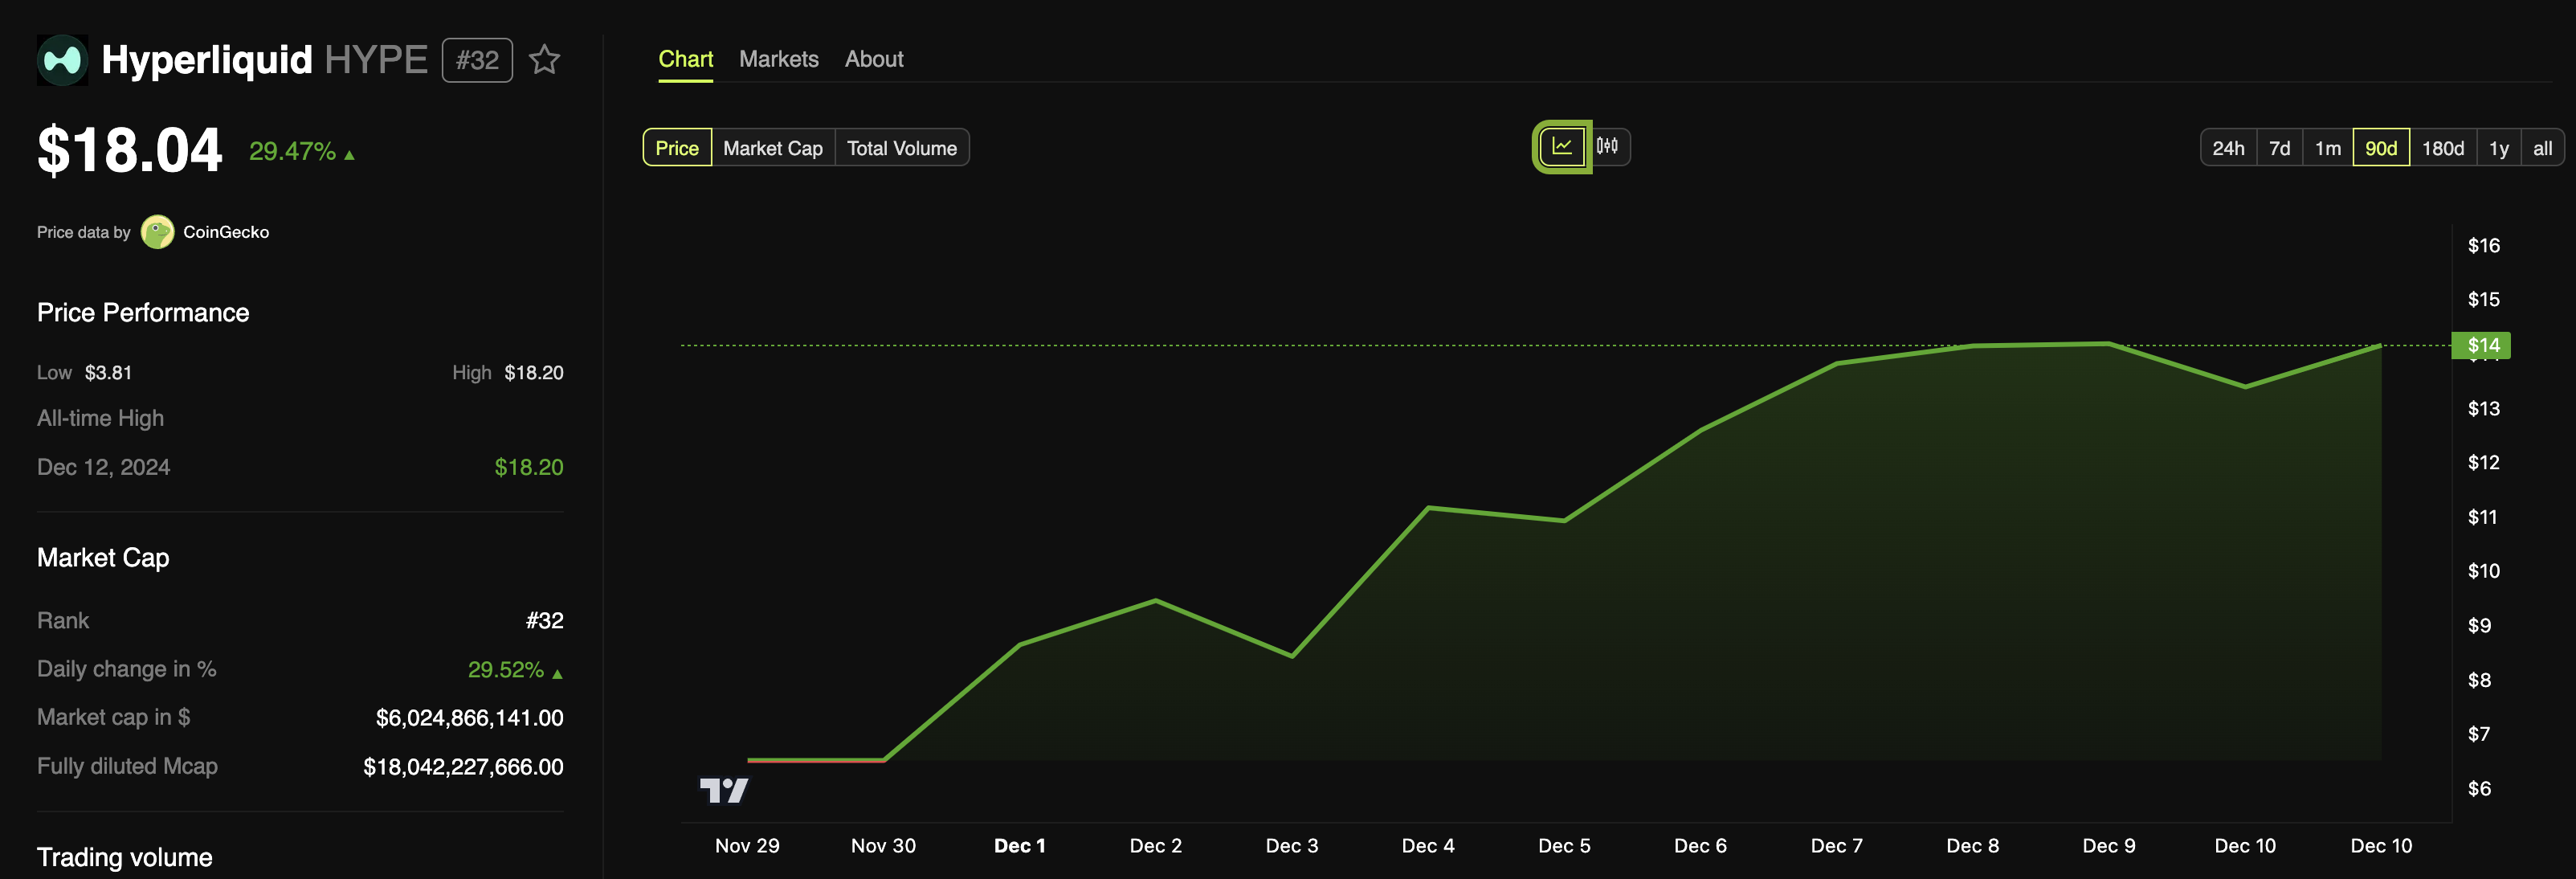Switch to line chart view
This screenshot has height=879, width=2576.
tap(1561, 147)
